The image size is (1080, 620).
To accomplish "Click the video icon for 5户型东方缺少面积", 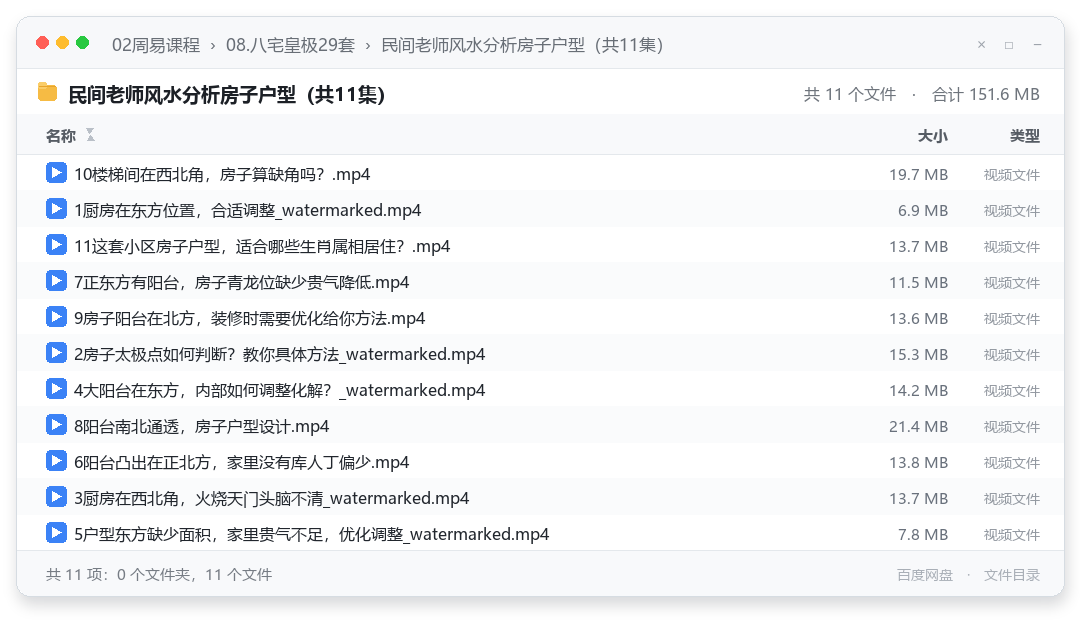I will (x=56, y=533).
